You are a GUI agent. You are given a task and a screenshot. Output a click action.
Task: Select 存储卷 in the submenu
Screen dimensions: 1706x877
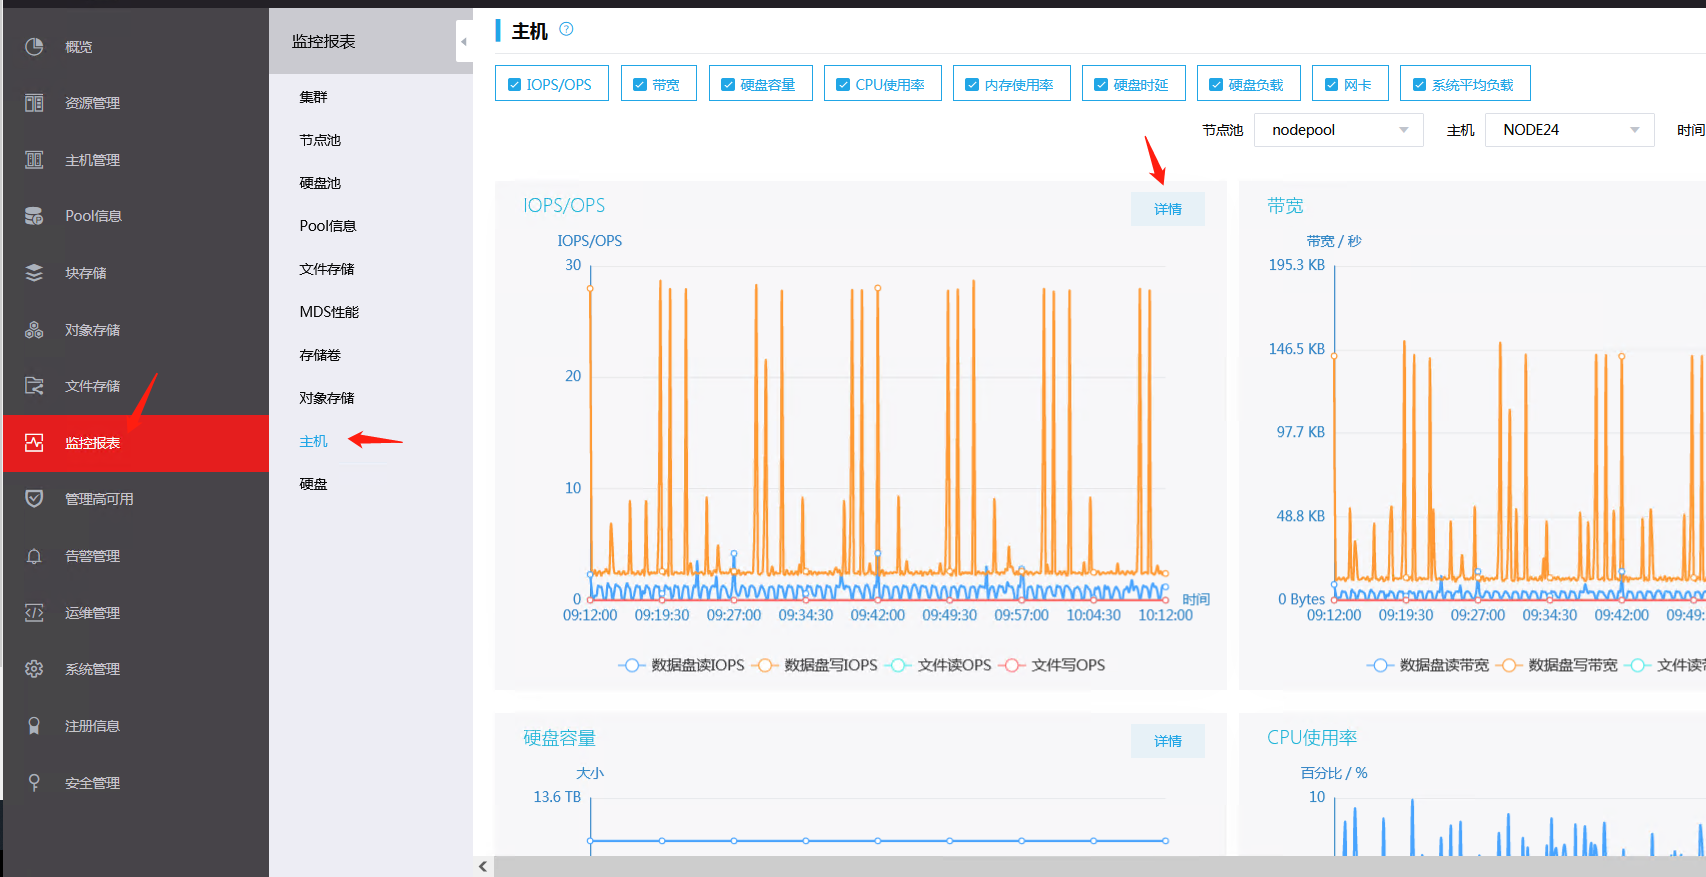pos(320,355)
